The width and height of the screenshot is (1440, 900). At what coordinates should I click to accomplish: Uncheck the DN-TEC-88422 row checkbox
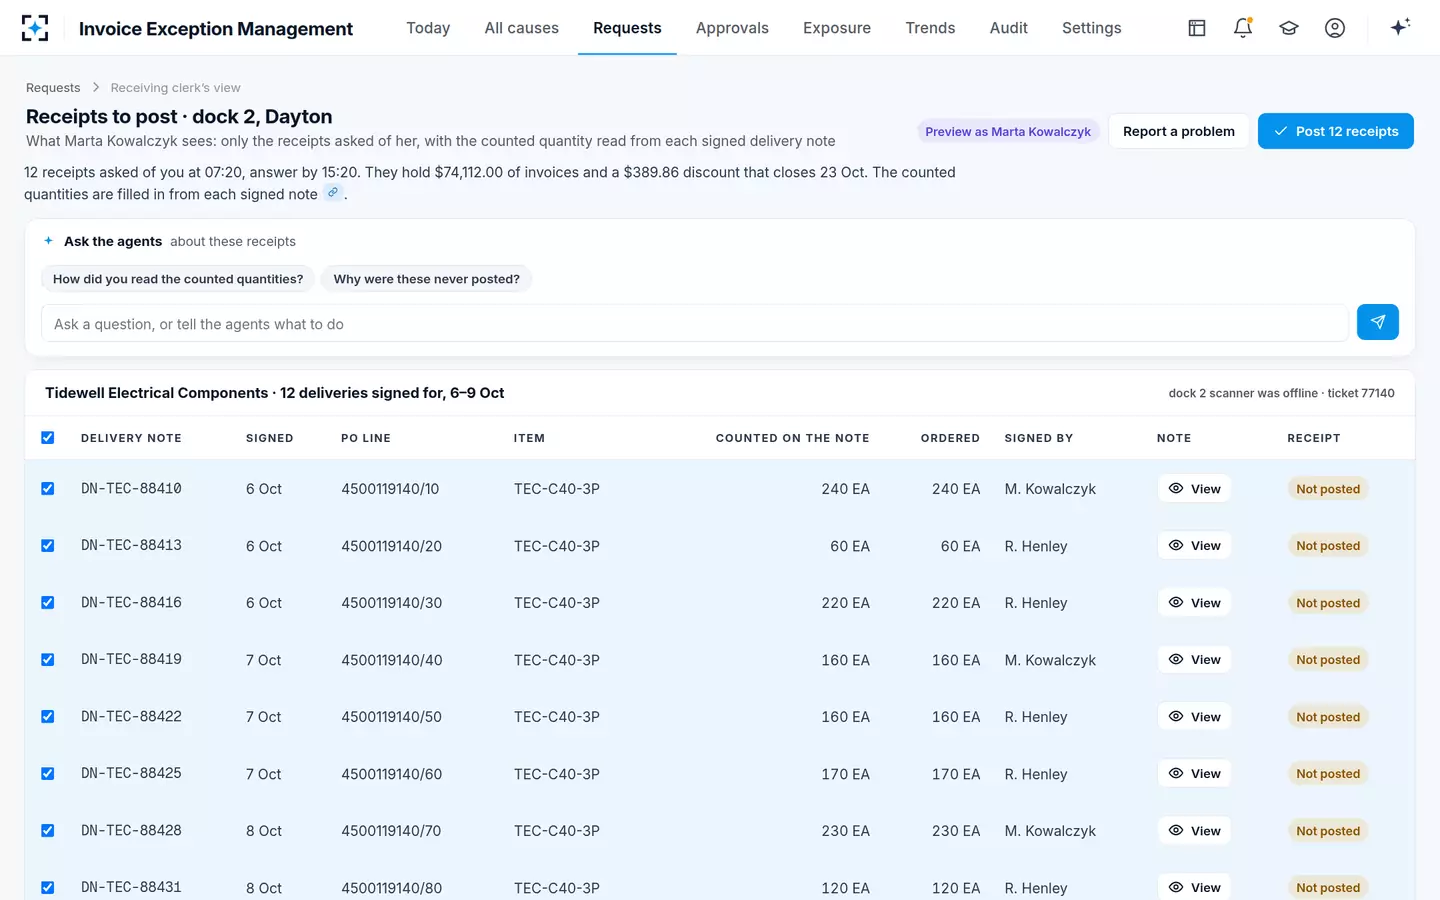(48, 717)
